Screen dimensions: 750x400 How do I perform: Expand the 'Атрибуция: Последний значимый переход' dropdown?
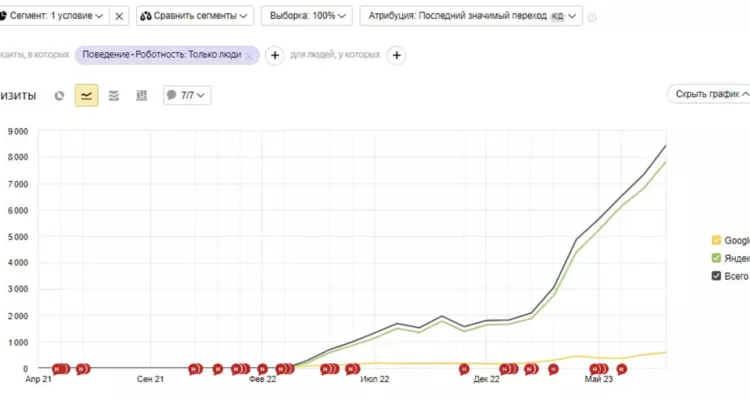coord(471,16)
